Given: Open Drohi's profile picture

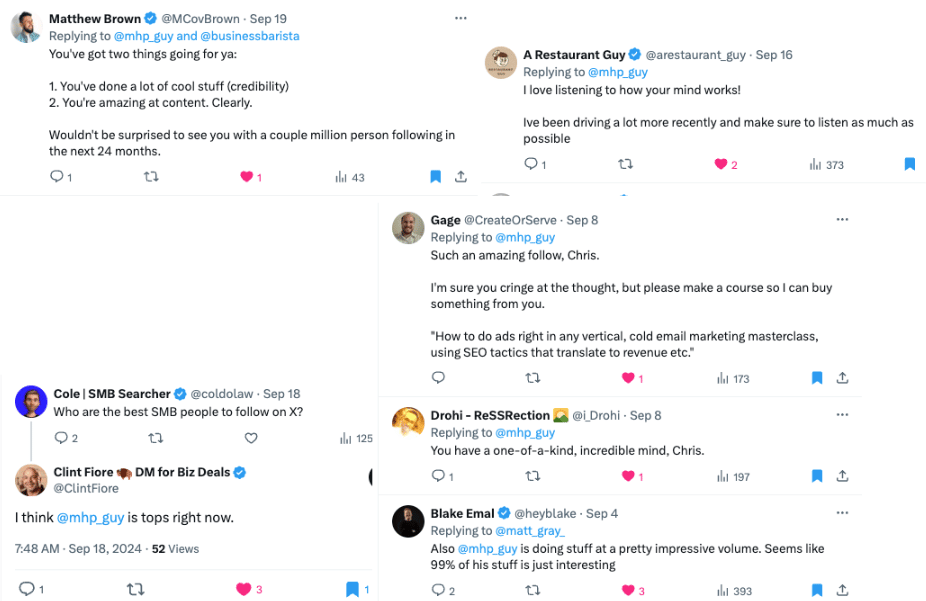Looking at the screenshot, I should click(x=408, y=423).
